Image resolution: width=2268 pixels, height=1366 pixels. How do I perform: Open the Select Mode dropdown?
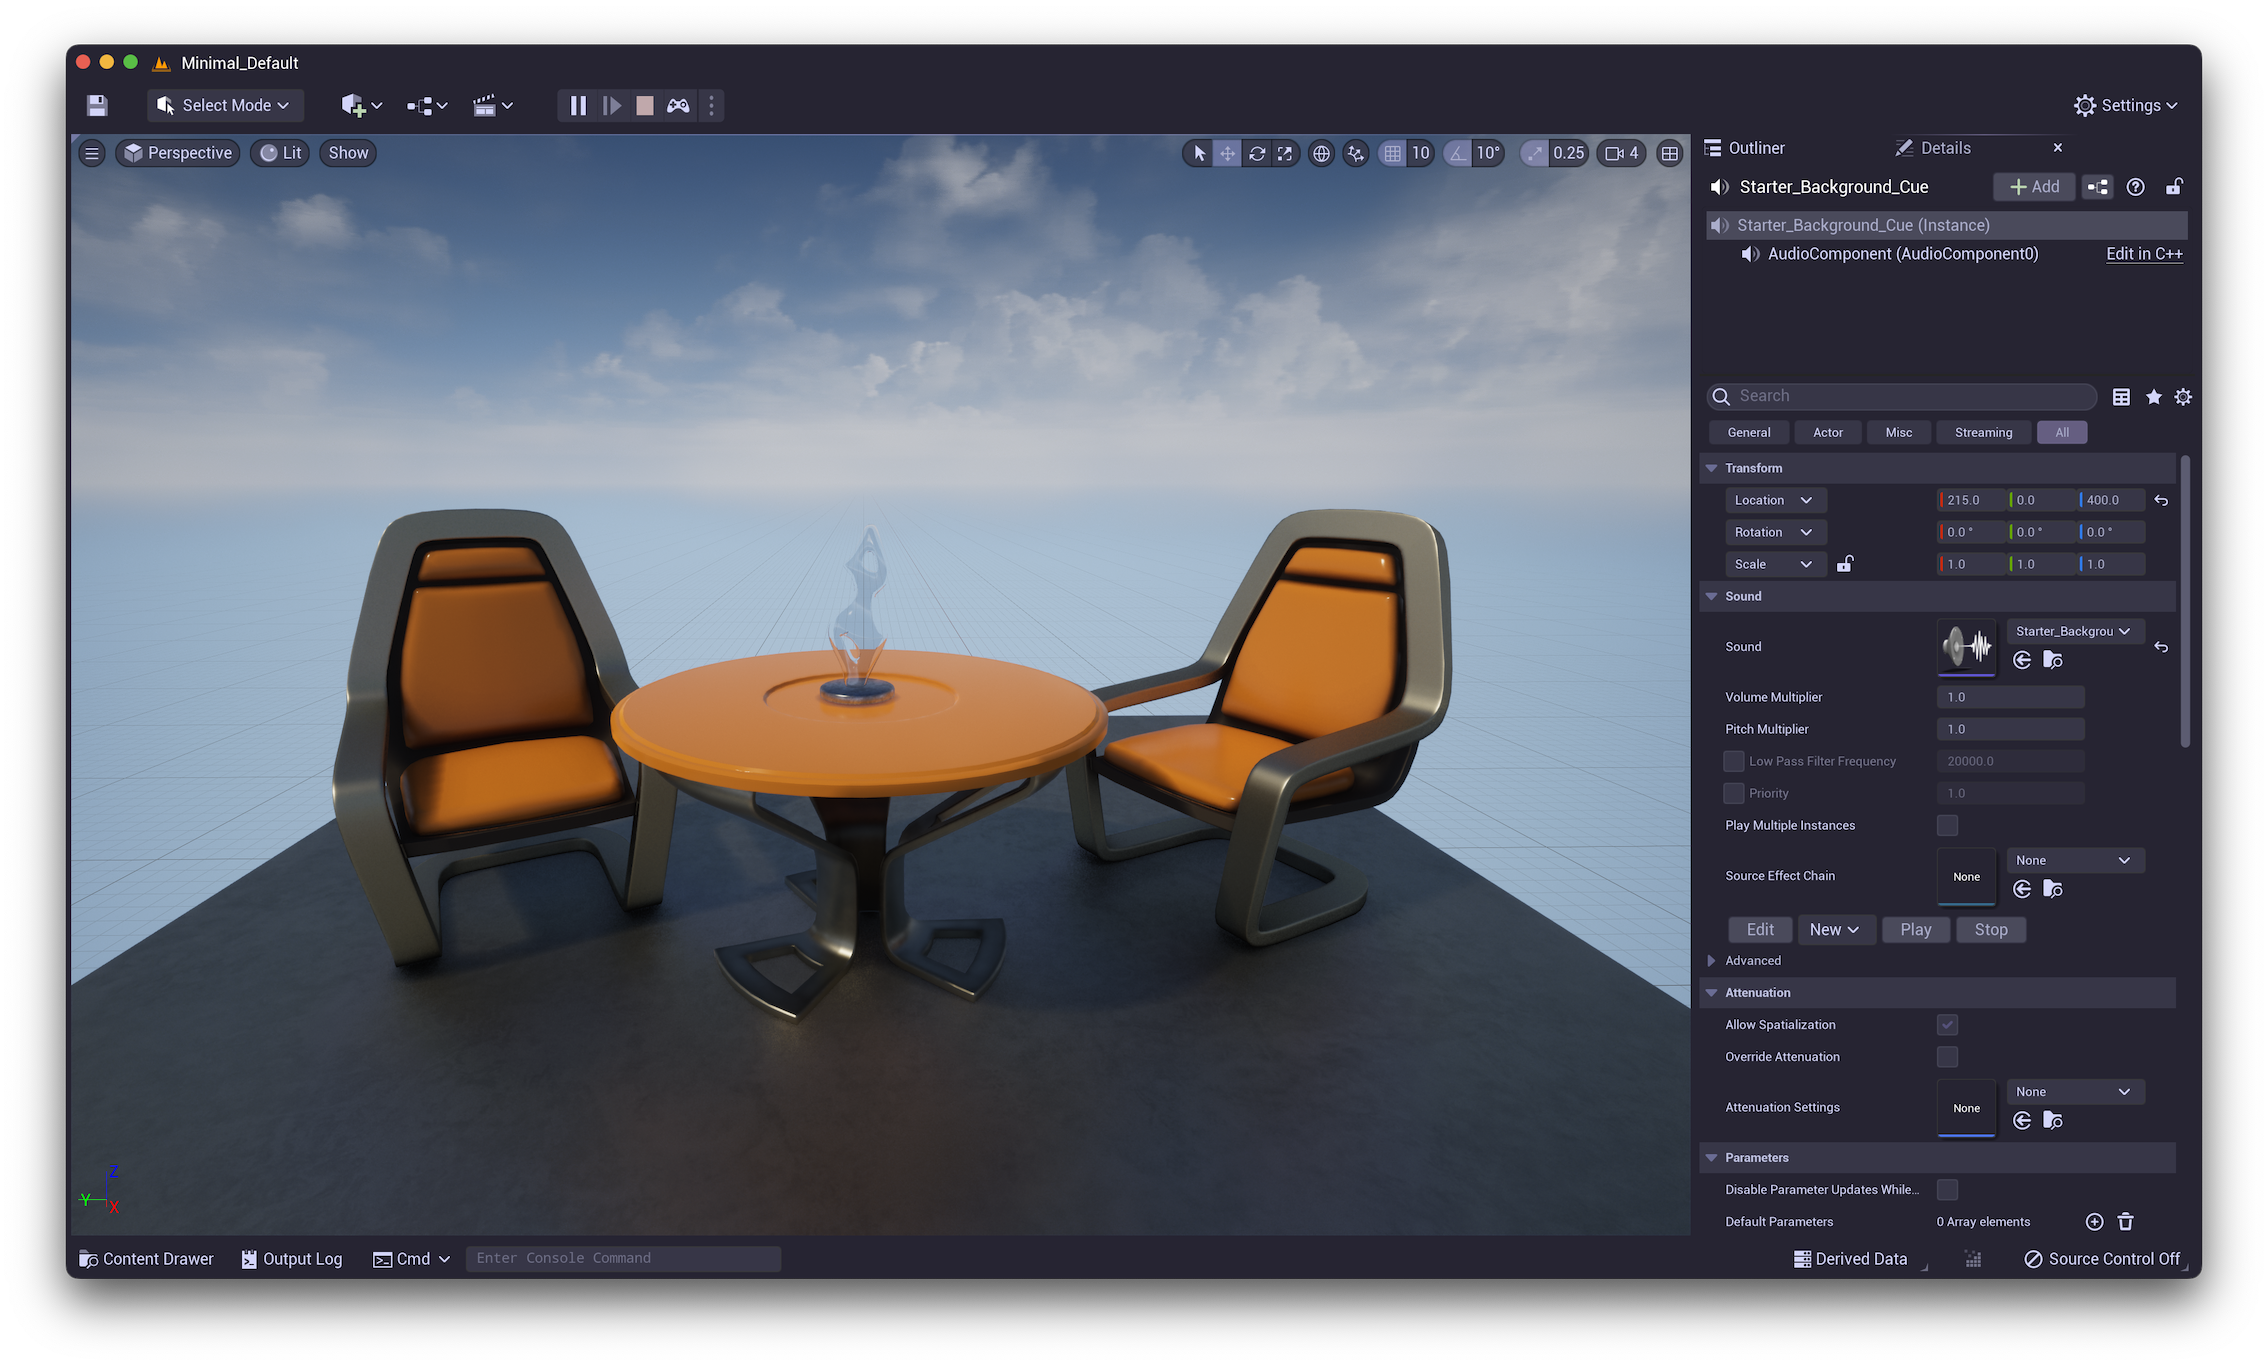(x=225, y=105)
